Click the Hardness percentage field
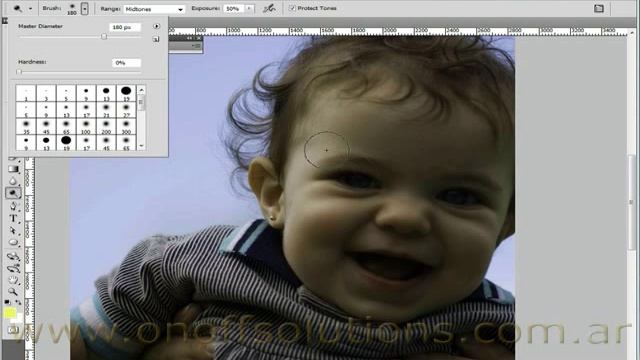The height and width of the screenshot is (360, 640). pyautogui.click(x=126, y=63)
